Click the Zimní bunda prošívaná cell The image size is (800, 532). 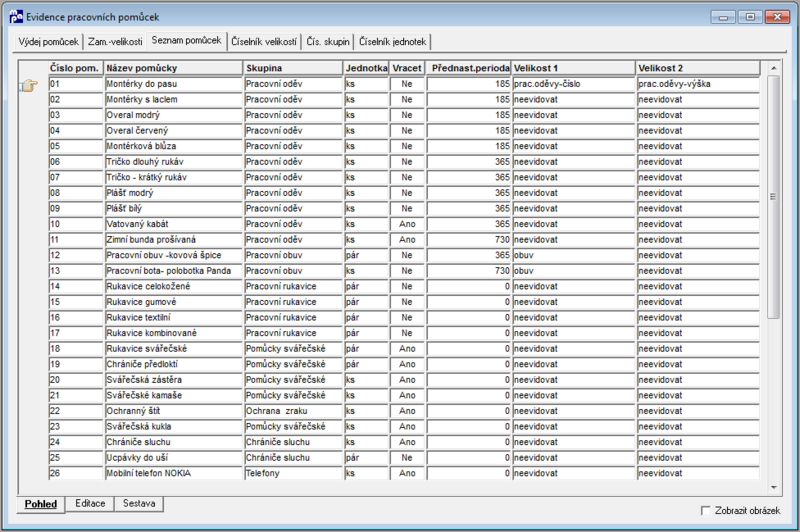(173, 239)
